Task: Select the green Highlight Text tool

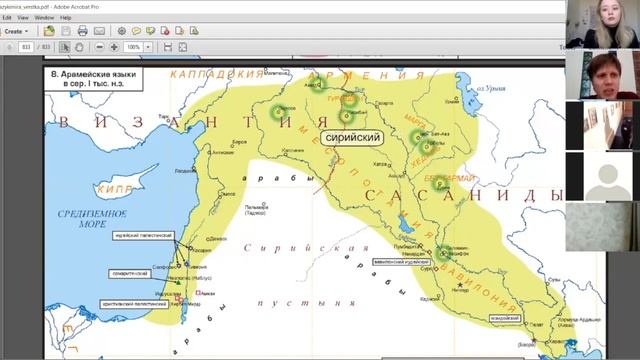Action: (x=151, y=31)
